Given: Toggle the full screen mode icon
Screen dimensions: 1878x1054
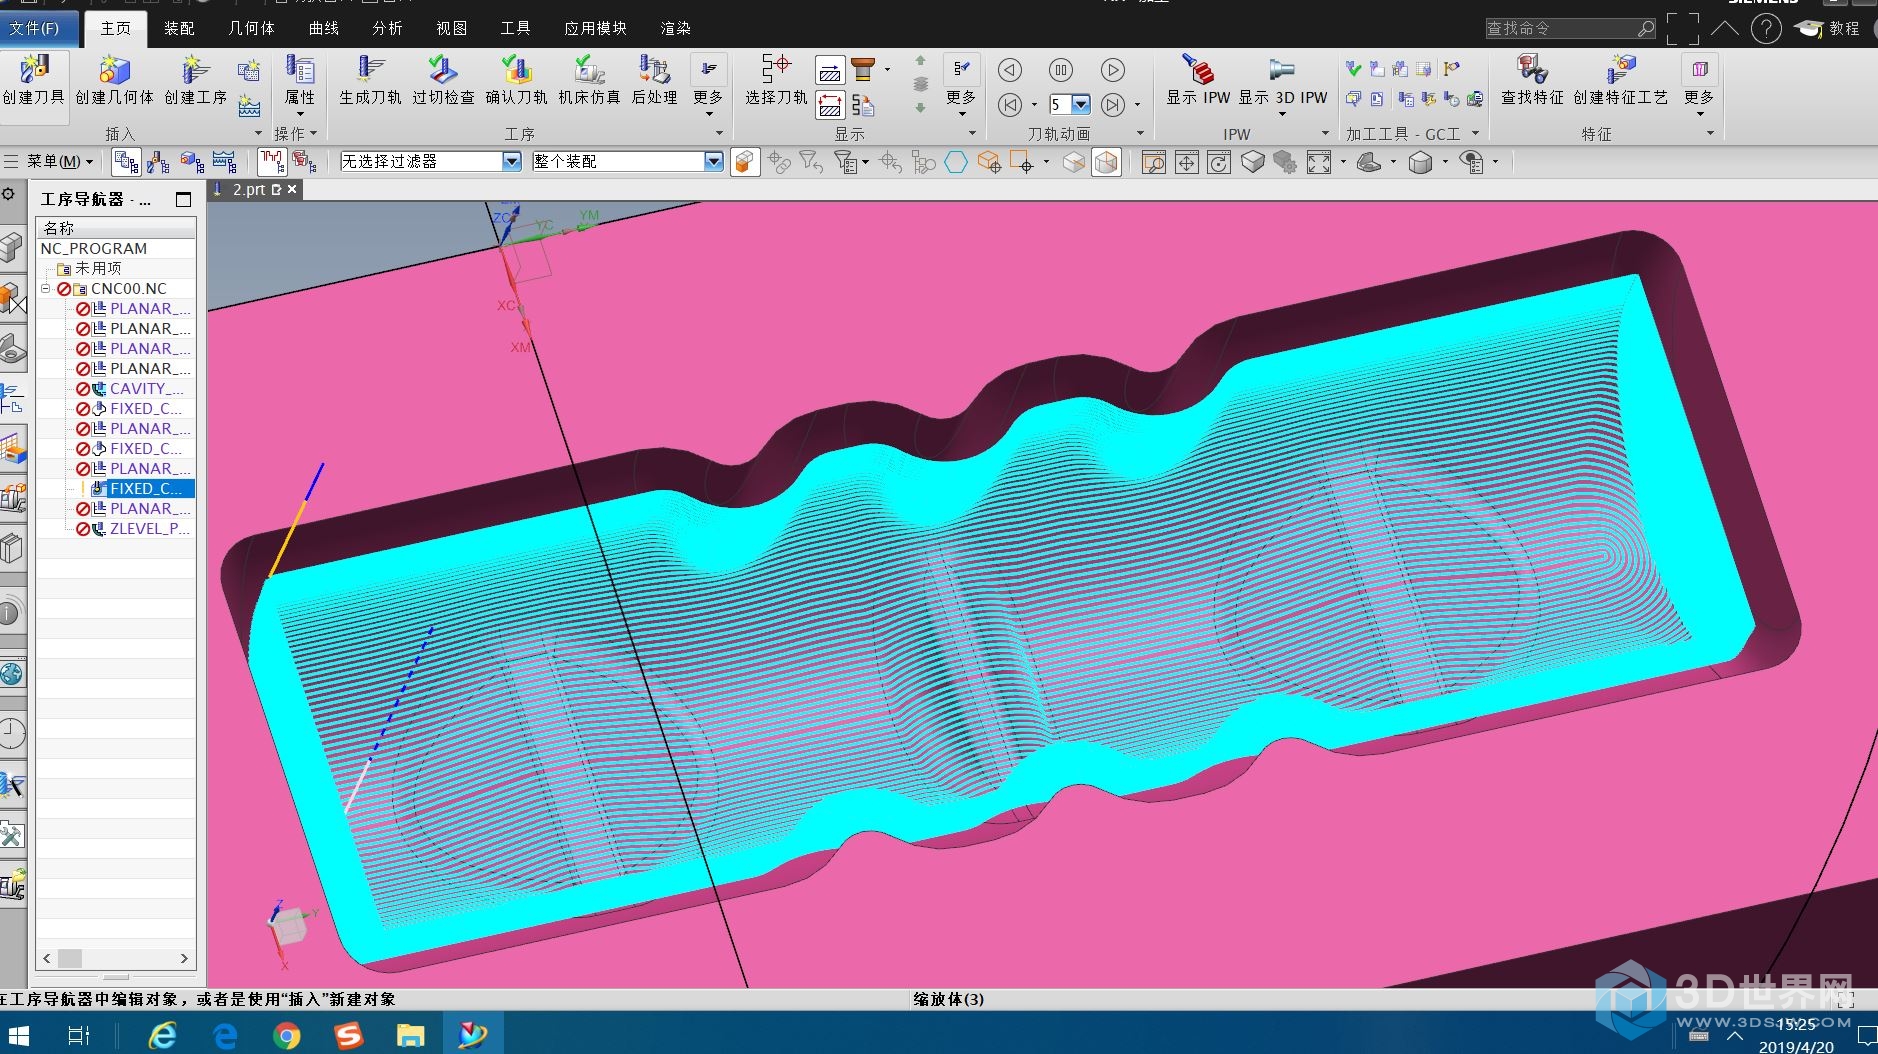Looking at the screenshot, I should pyautogui.click(x=1682, y=28).
